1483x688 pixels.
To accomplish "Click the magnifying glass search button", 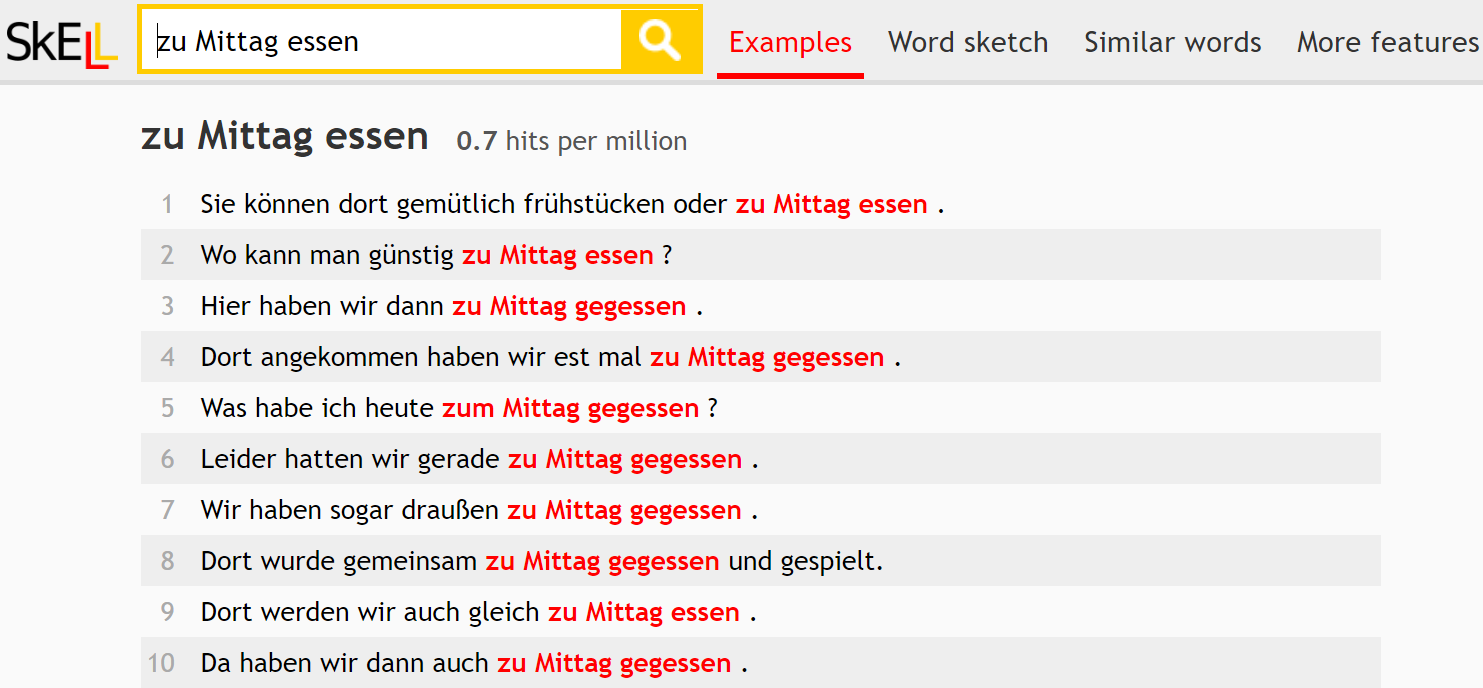I will pyautogui.click(x=660, y=40).
